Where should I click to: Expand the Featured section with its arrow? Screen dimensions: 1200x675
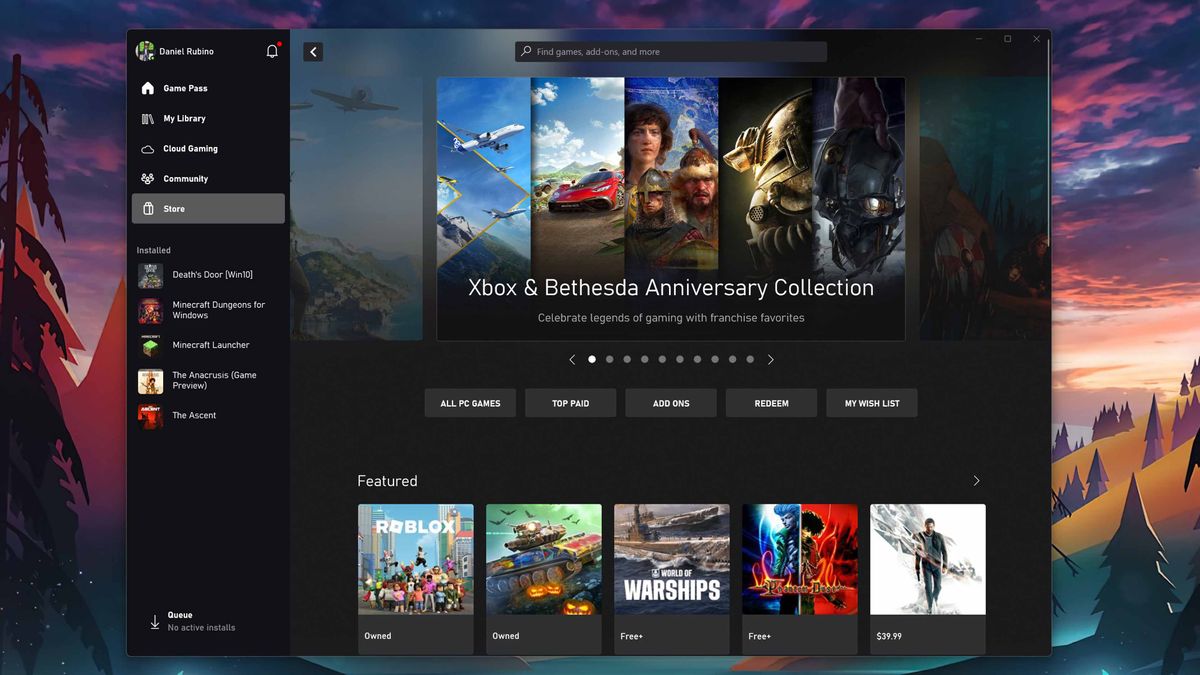976,480
